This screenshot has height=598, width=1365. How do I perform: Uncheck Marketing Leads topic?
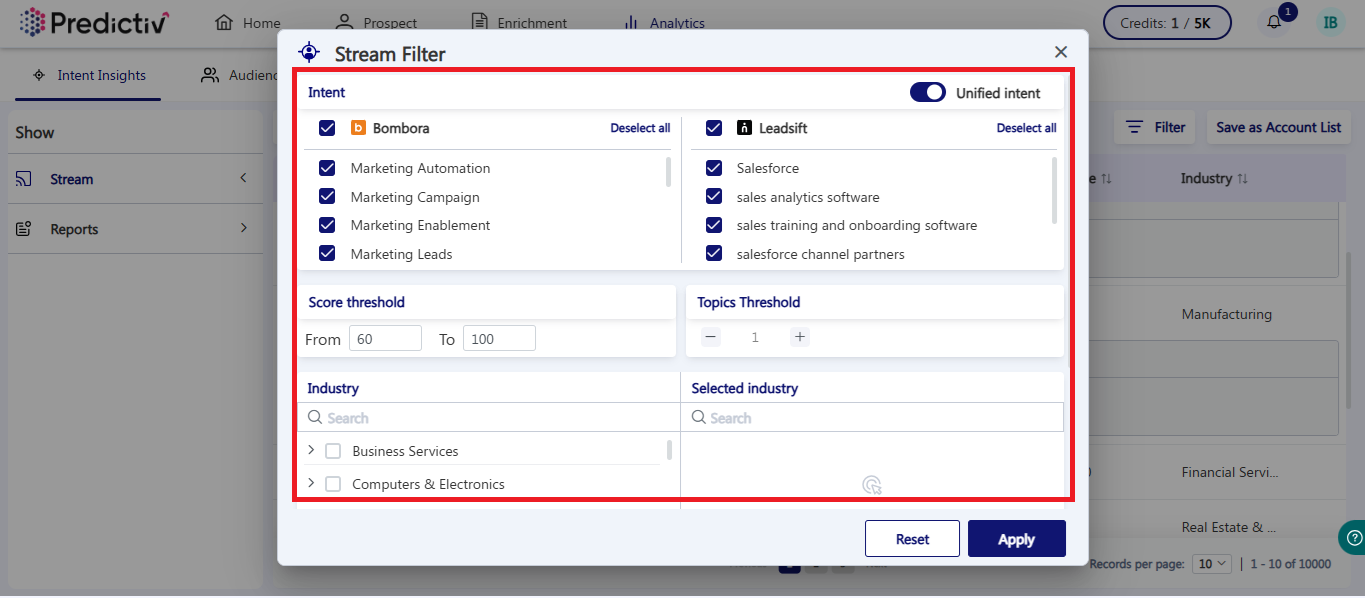[x=327, y=254]
